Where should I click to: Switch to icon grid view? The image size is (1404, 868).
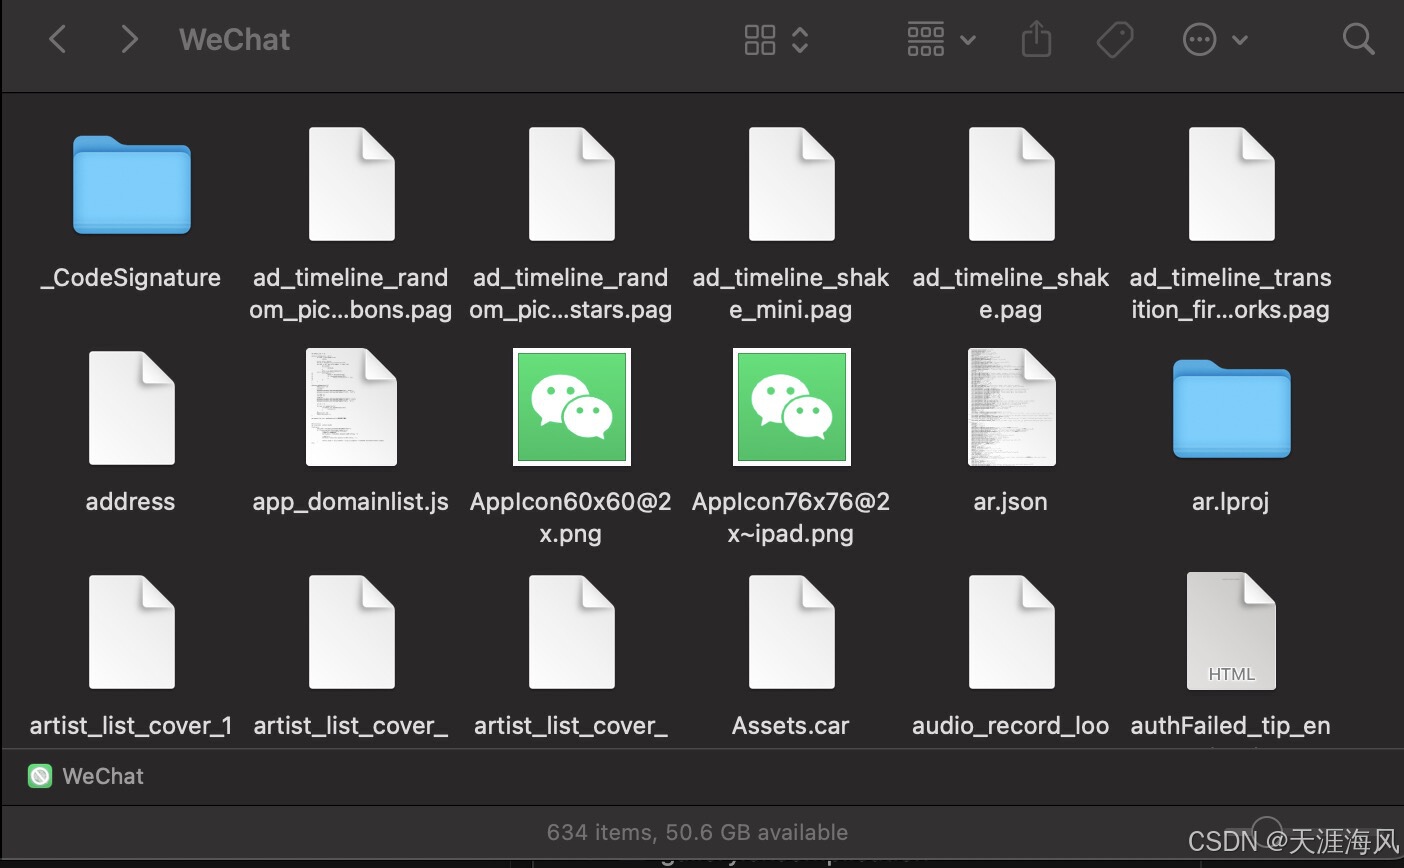[760, 40]
